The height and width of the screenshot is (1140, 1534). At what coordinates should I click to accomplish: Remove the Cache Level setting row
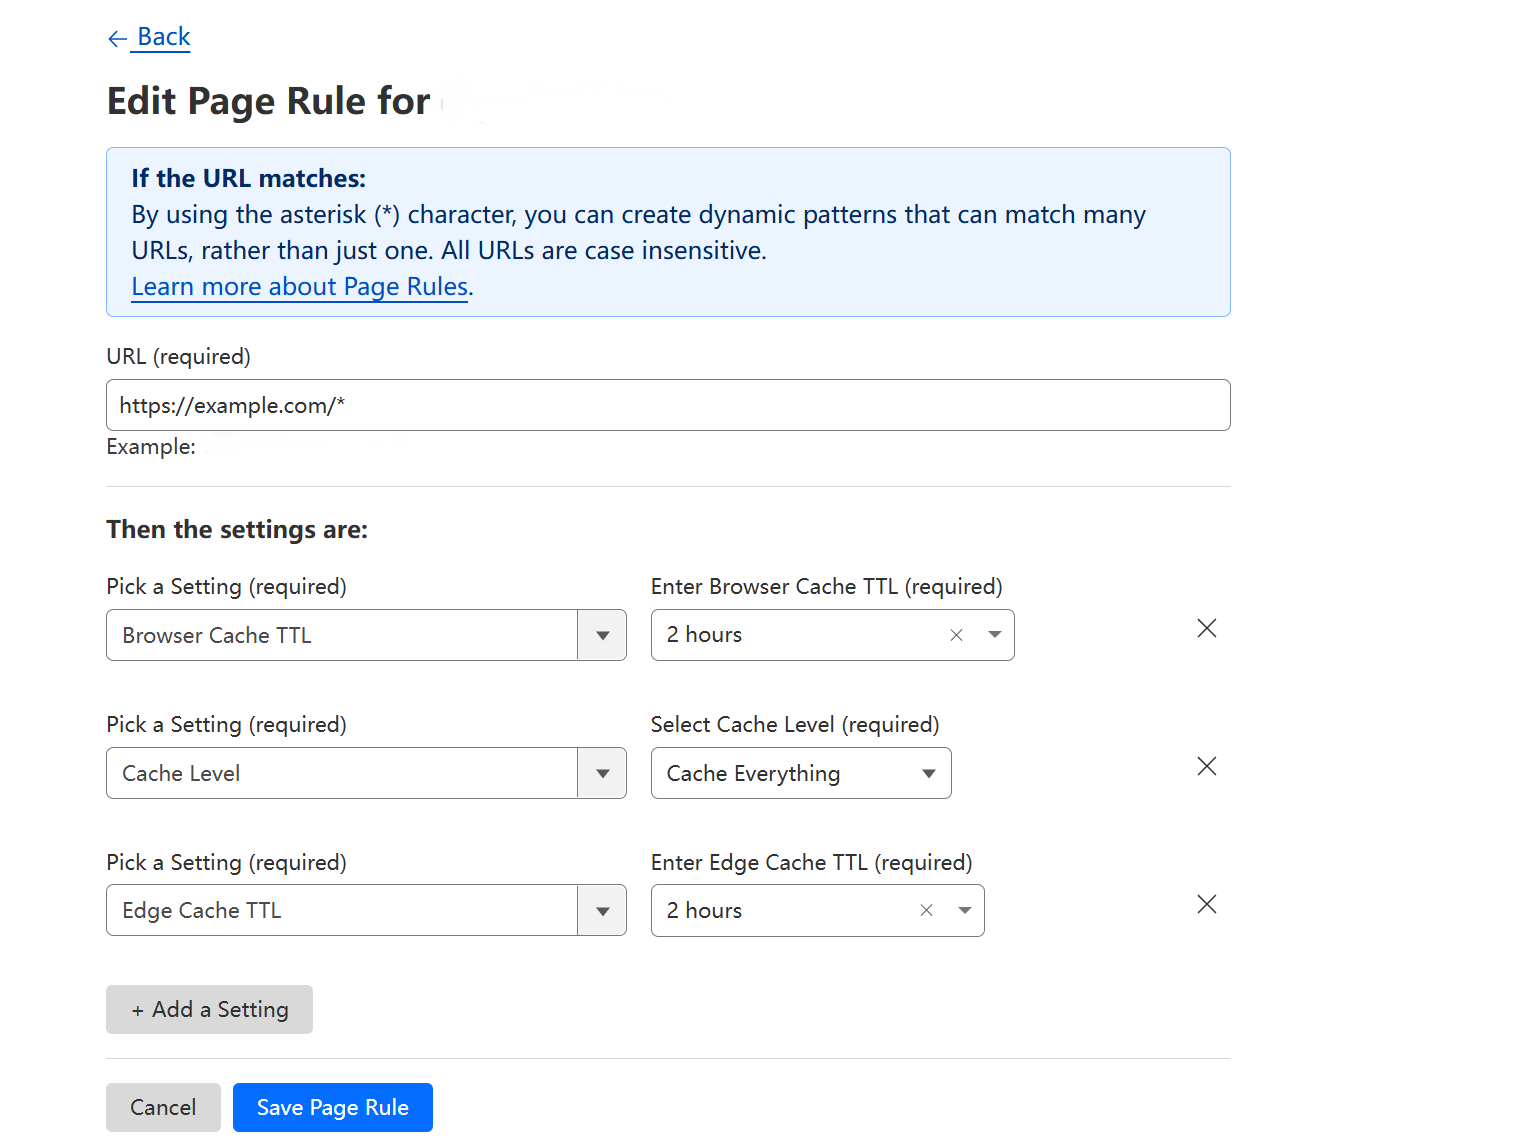(1207, 766)
